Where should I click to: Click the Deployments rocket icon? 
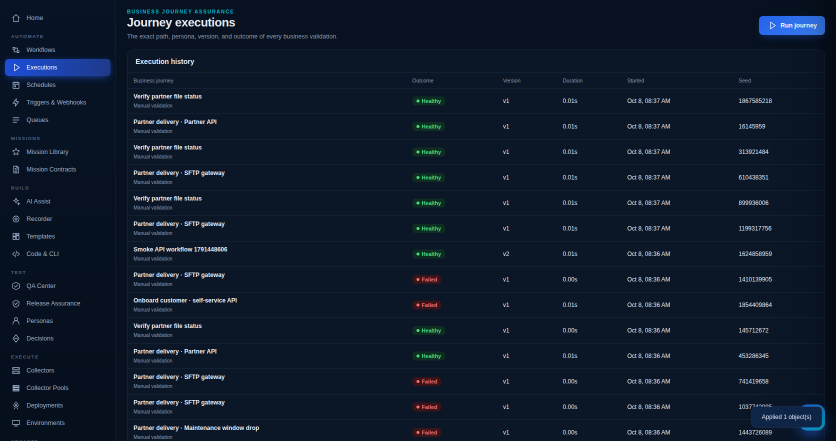click(16, 406)
